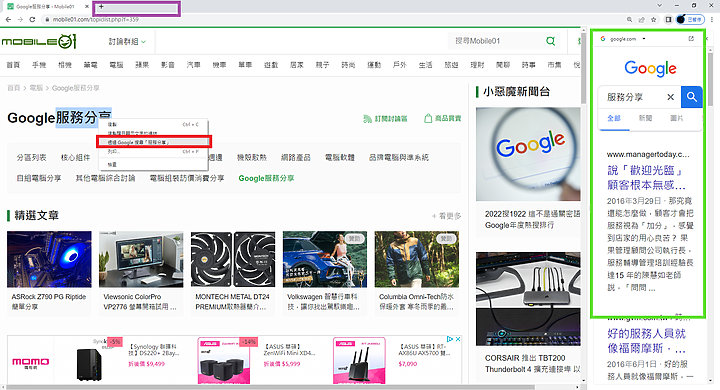Click the Google logo in side panel
Image resolution: width=720 pixels, height=390 pixels.
[x=650, y=68]
